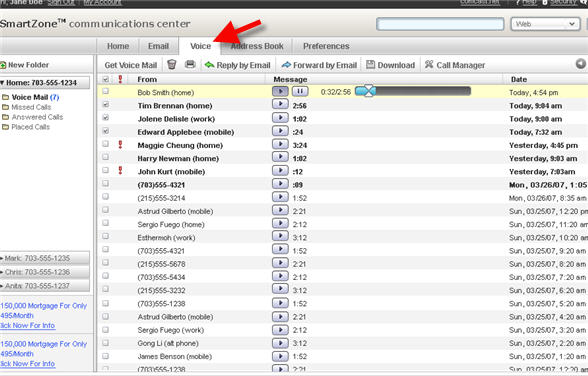Open the Web search type dropdown

(544, 24)
